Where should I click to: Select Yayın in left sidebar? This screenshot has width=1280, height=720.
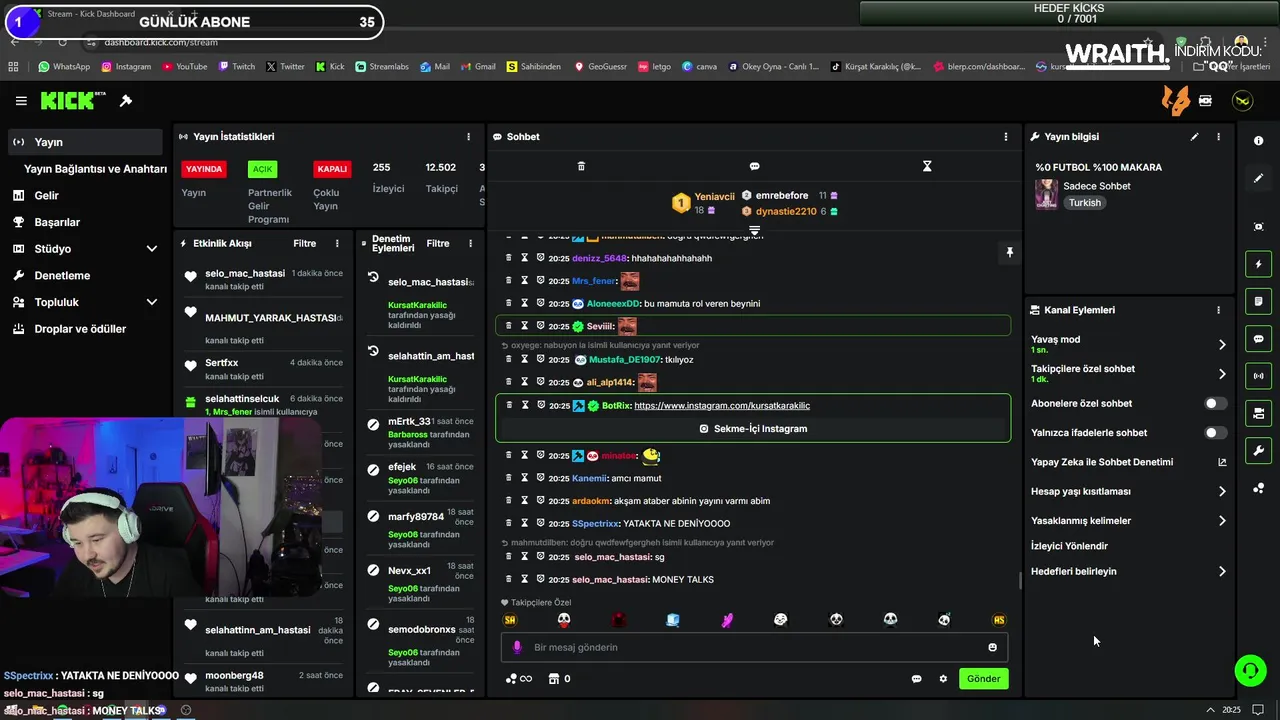(84, 142)
